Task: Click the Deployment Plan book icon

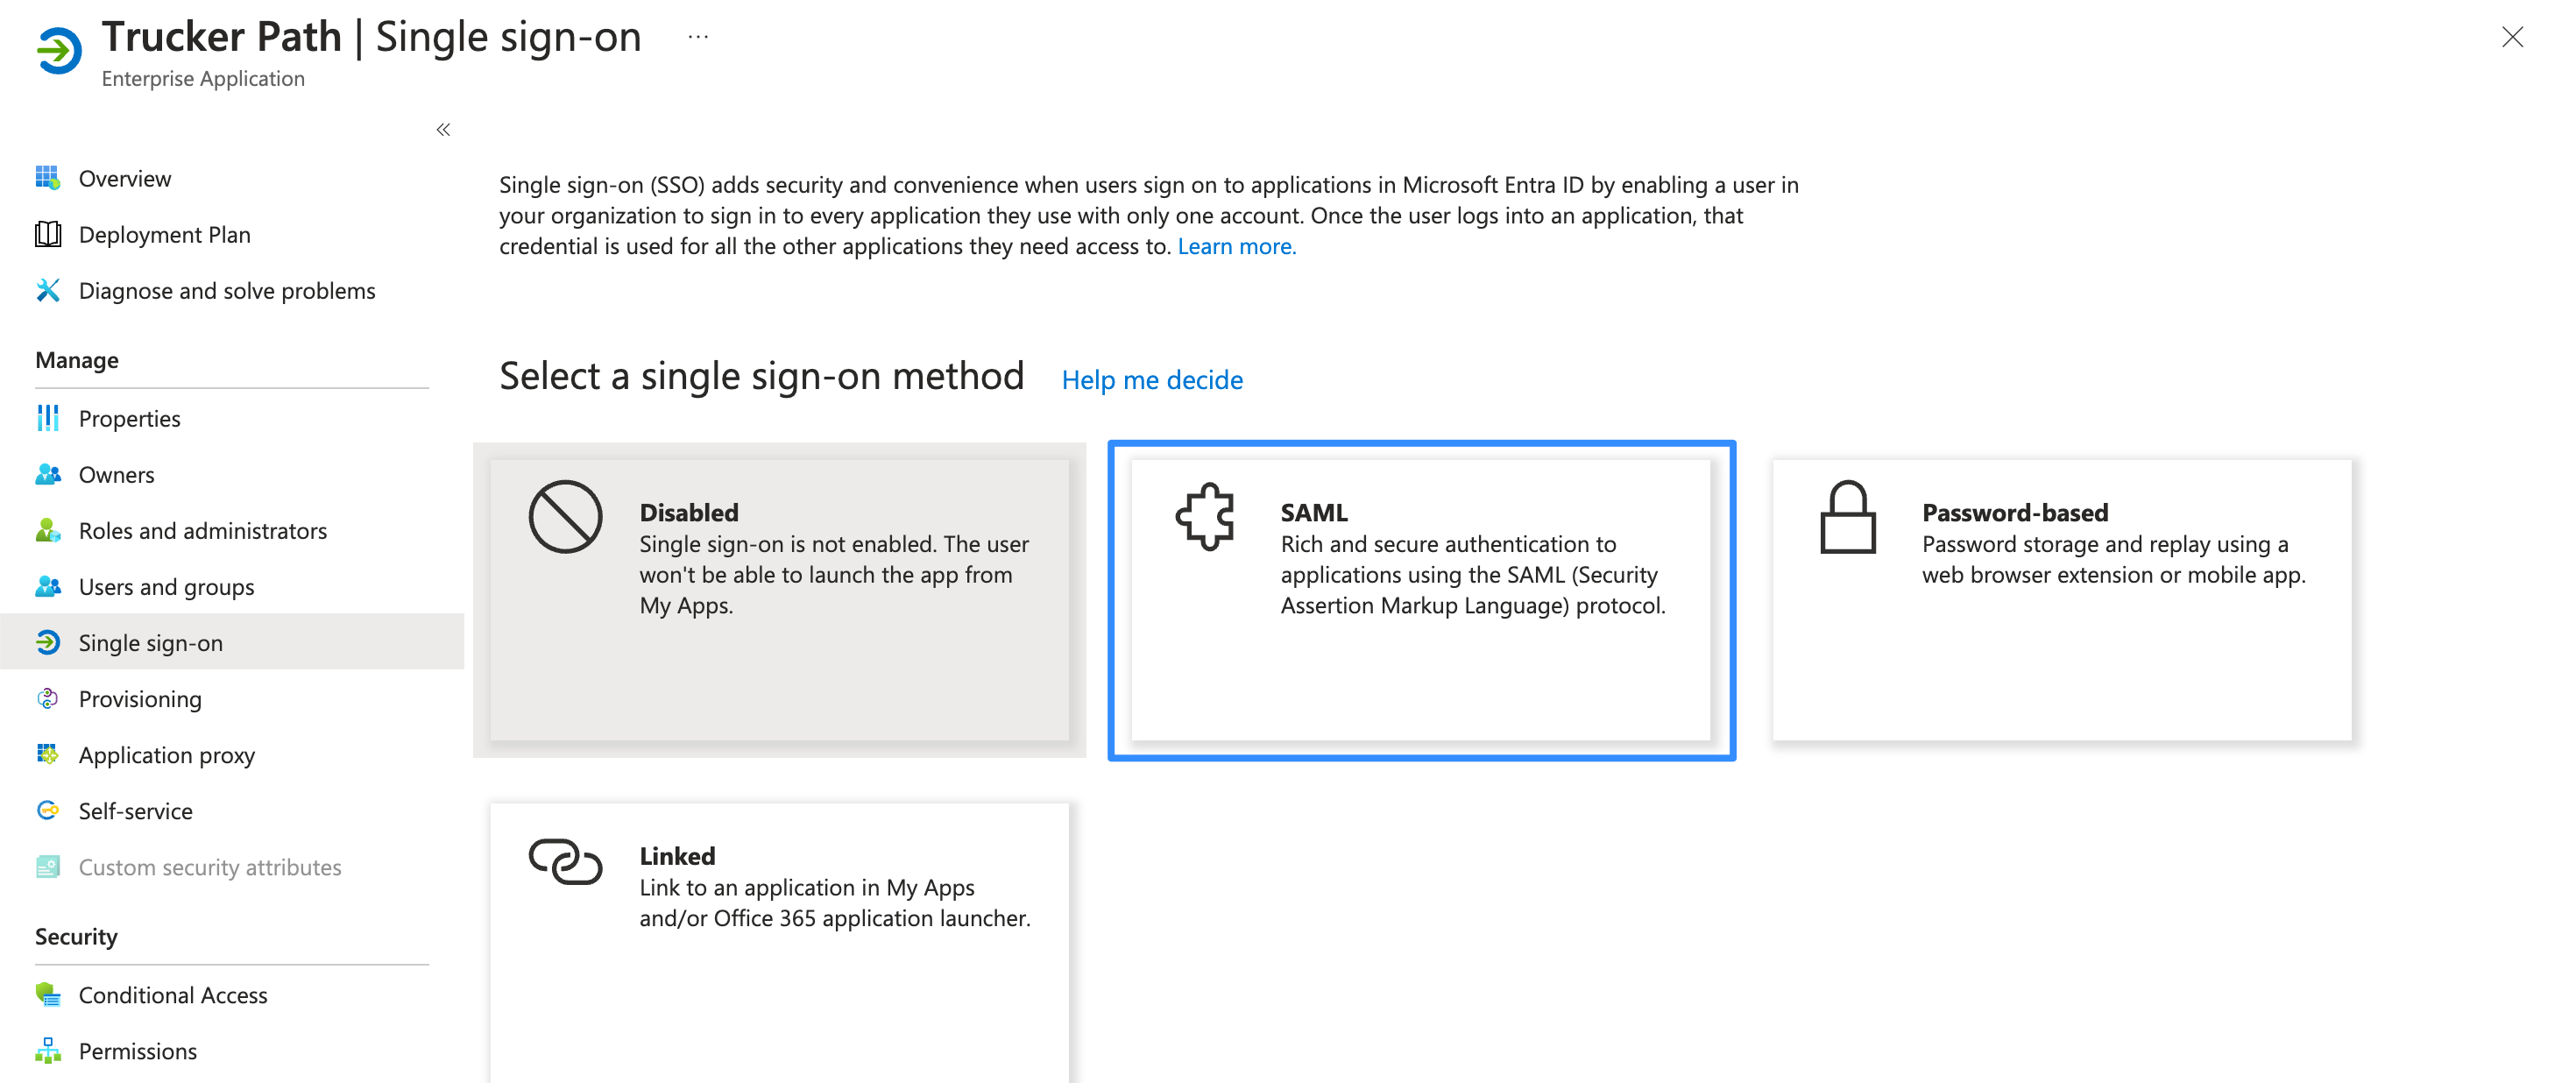Action: [47, 234]
